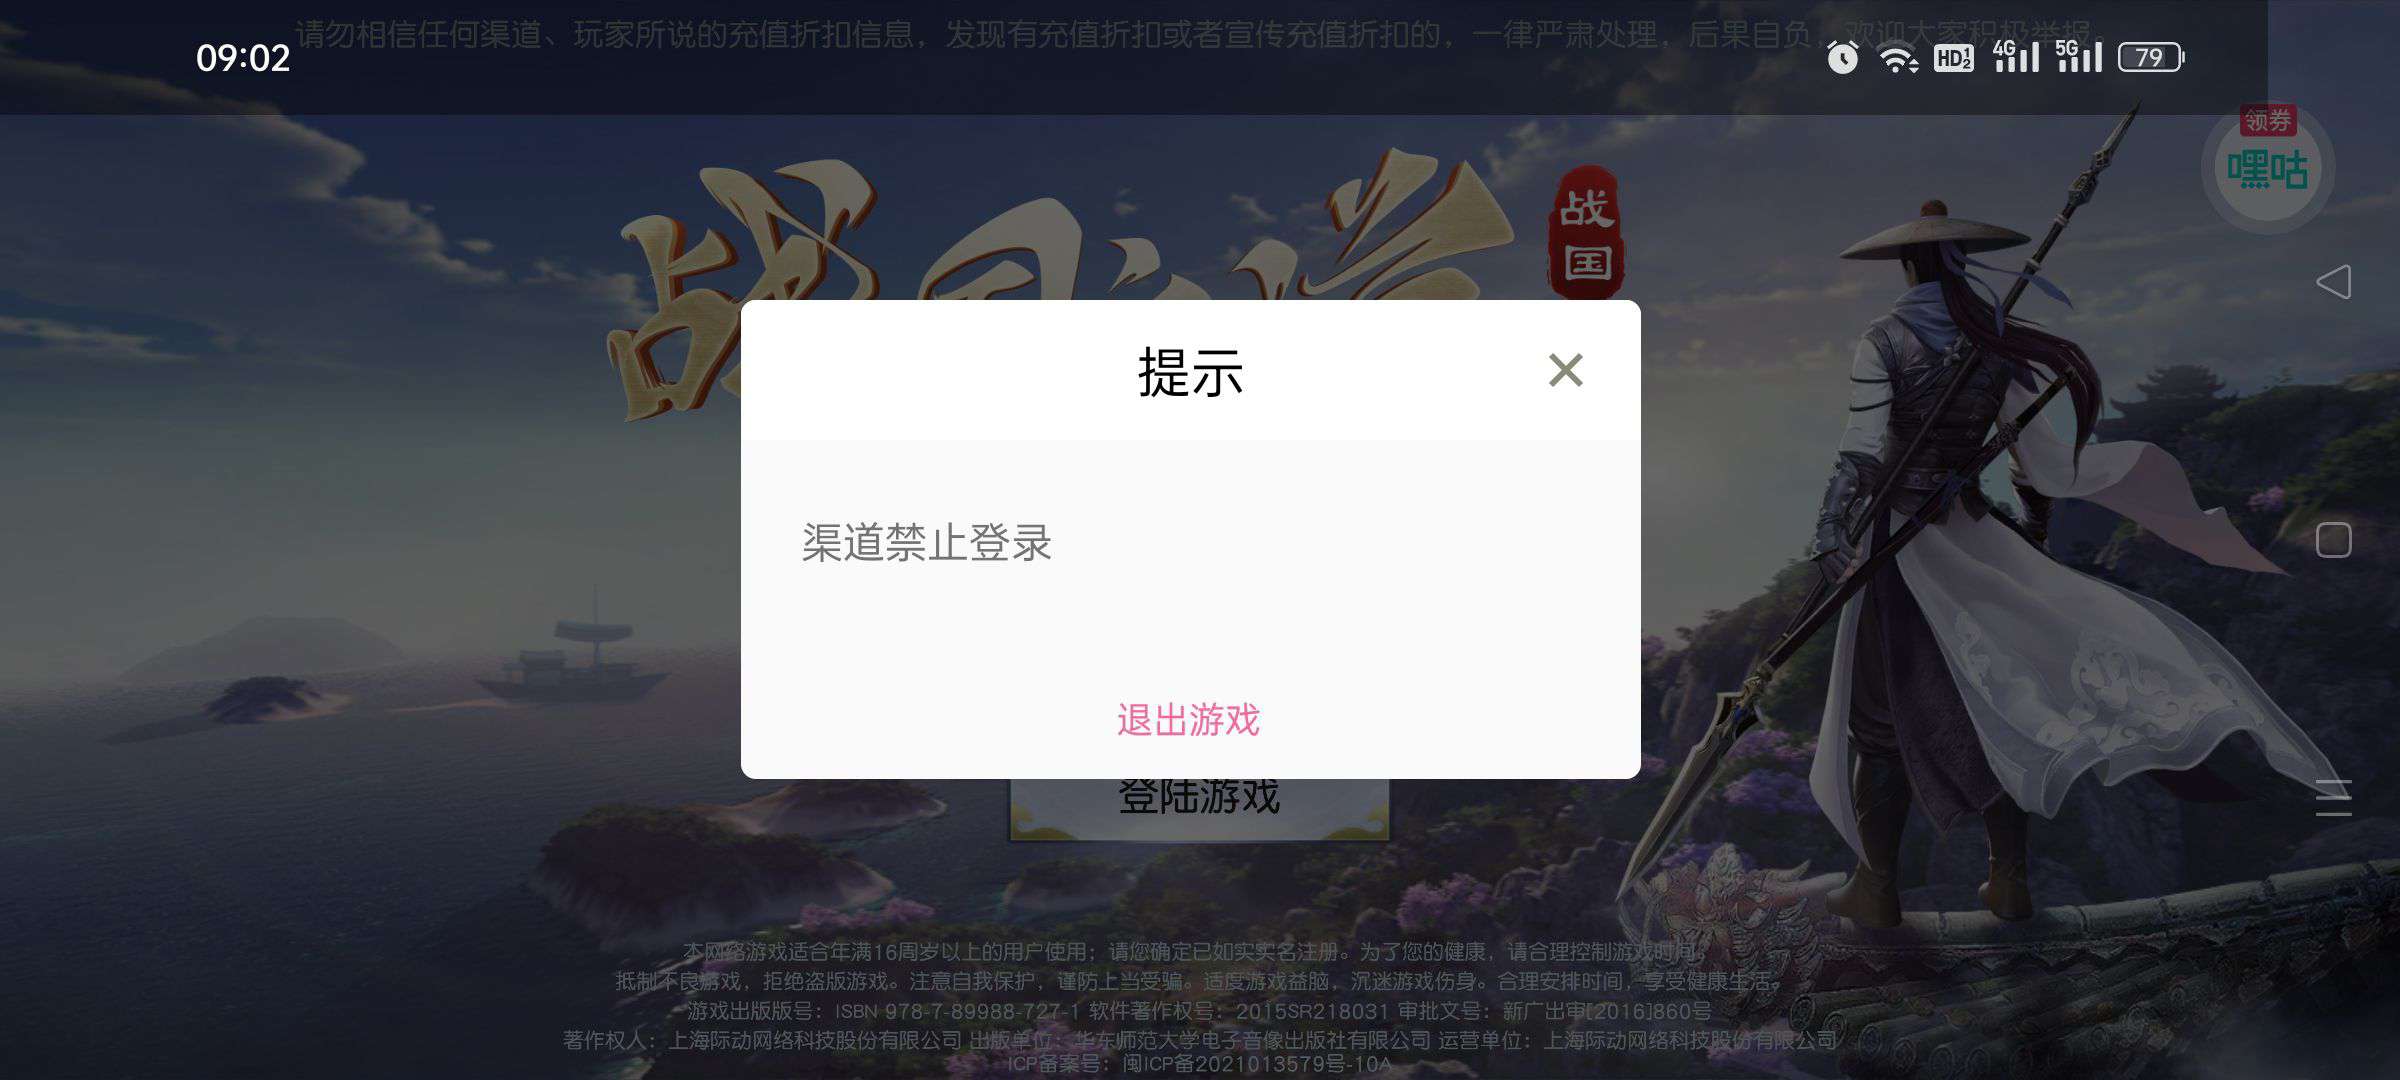This screenshot has width=2400, height=1080.
Task: Tap the battery 79 indicator
Action: pyautogui.click(x=2151, y=57)
